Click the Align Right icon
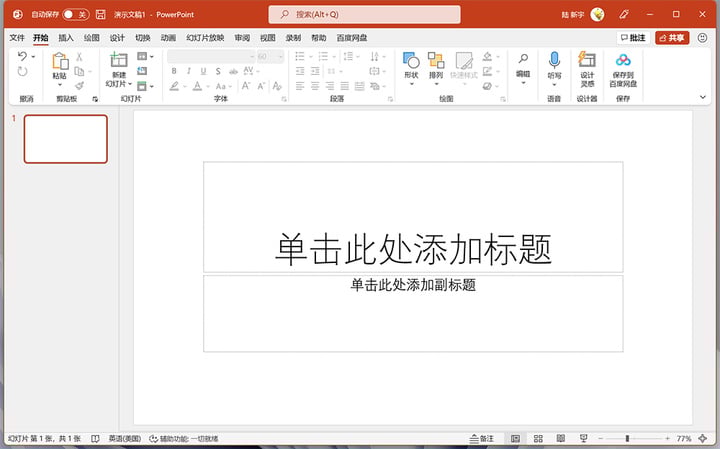The height and width of the screenshot is (449, 720). pos(330,86)
